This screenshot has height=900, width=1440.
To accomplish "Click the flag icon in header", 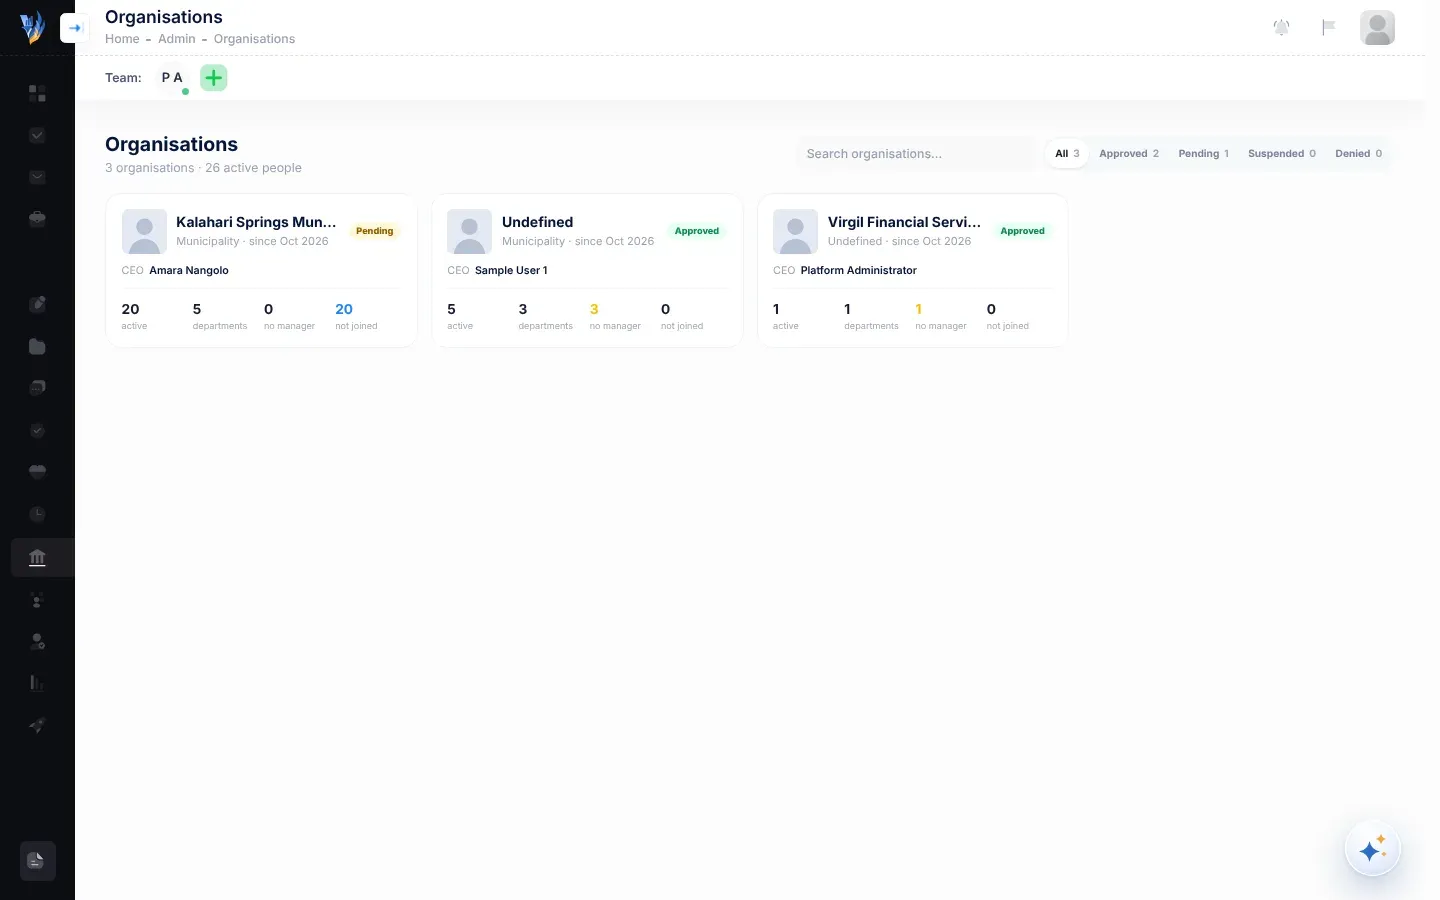I will [x=1329, y=27].
